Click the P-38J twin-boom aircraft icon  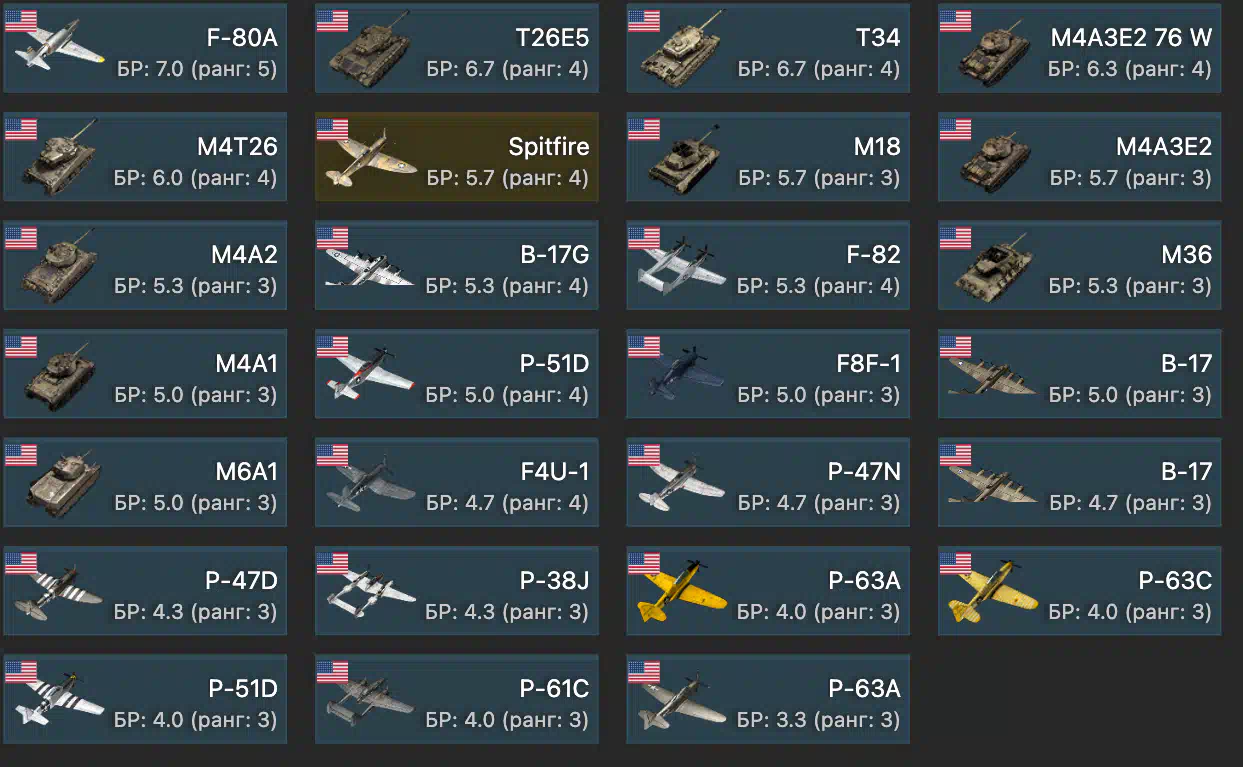click(370, 594)
